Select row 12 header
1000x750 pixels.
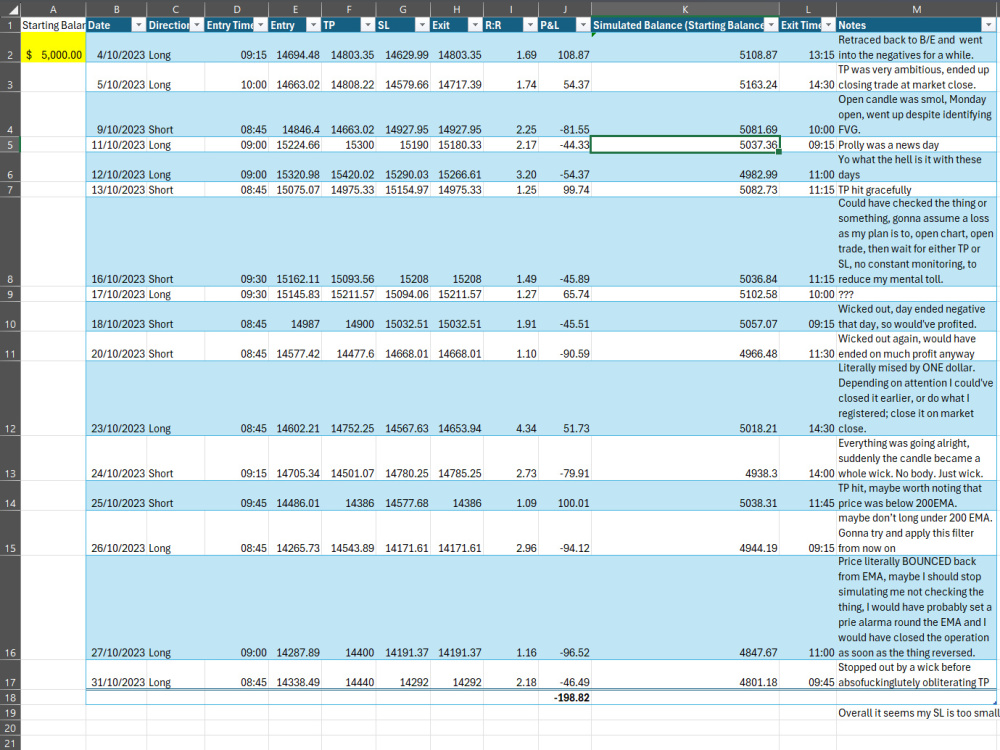(10, 398)
